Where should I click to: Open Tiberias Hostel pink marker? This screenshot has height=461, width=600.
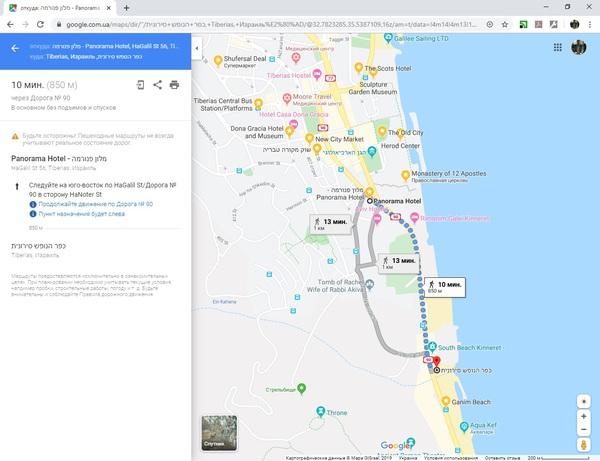point(317,74)
